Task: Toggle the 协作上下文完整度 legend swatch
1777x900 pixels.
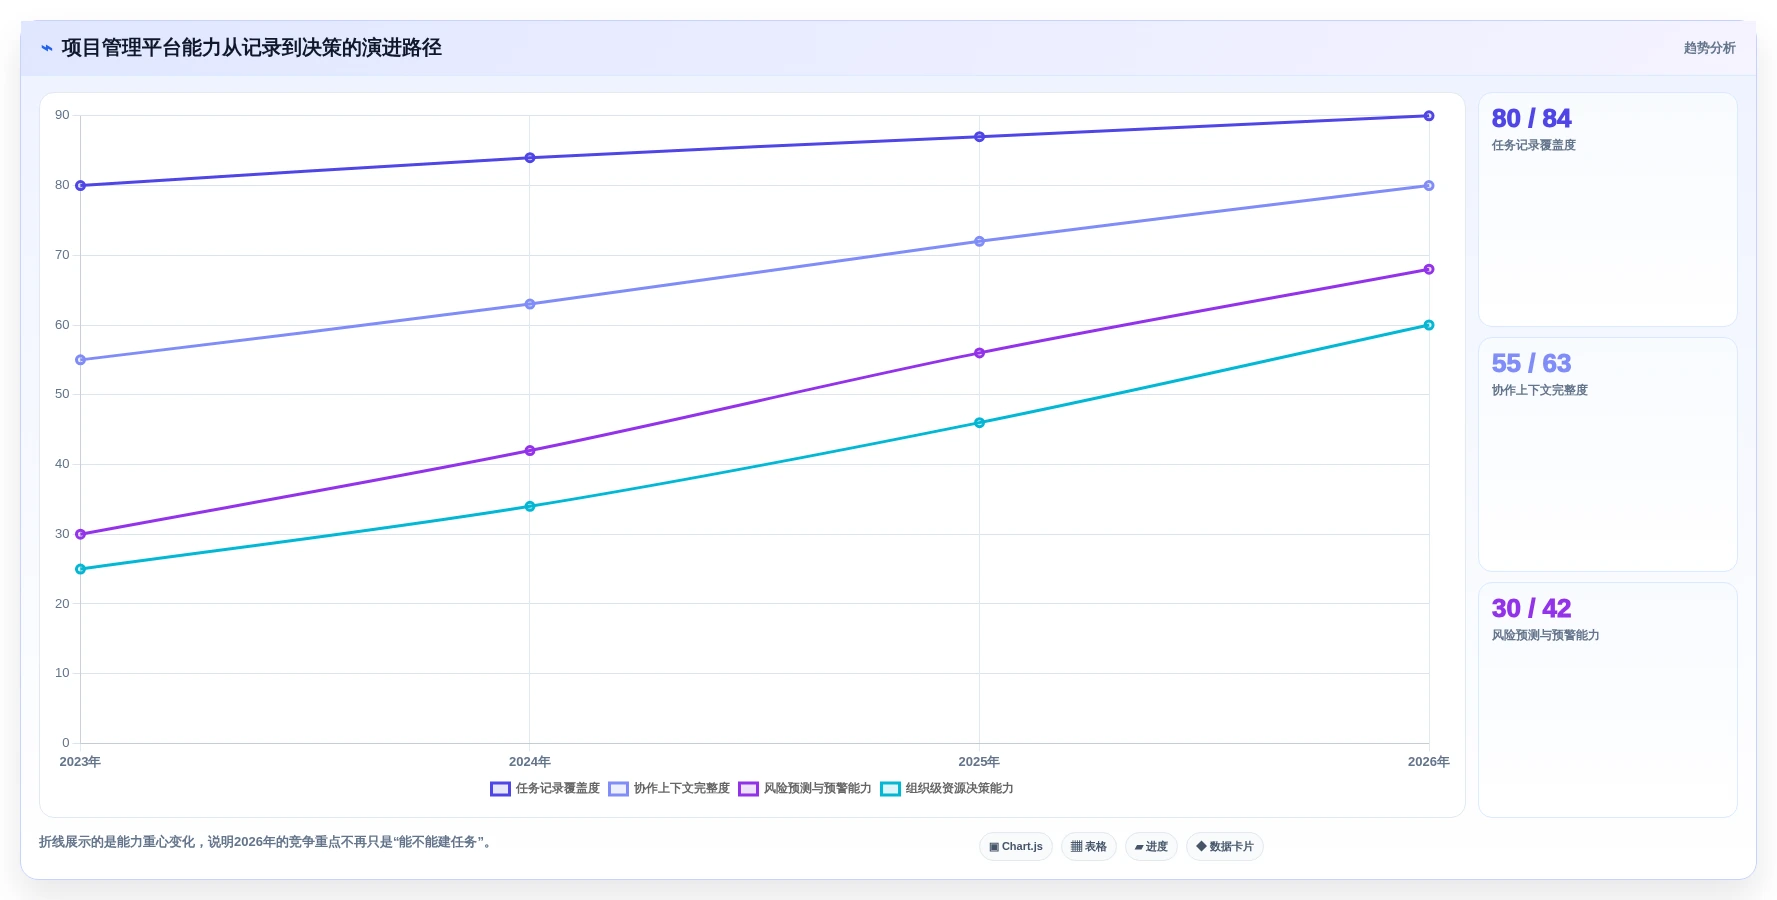Action: pos(618,789)
